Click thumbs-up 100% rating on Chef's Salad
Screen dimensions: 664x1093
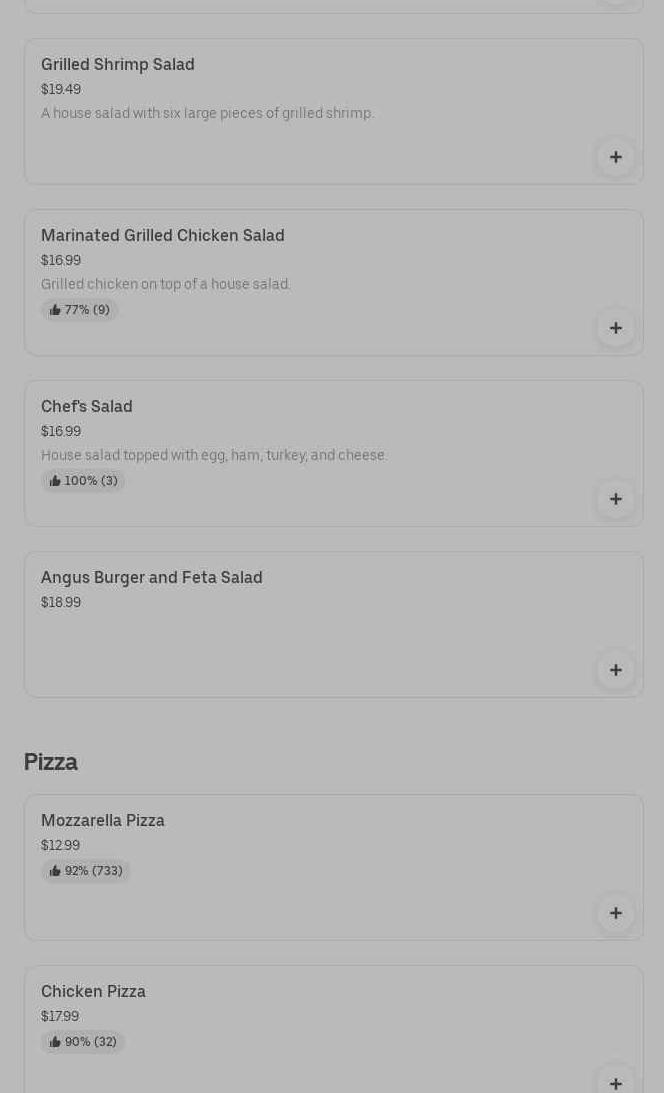(83, 481)
